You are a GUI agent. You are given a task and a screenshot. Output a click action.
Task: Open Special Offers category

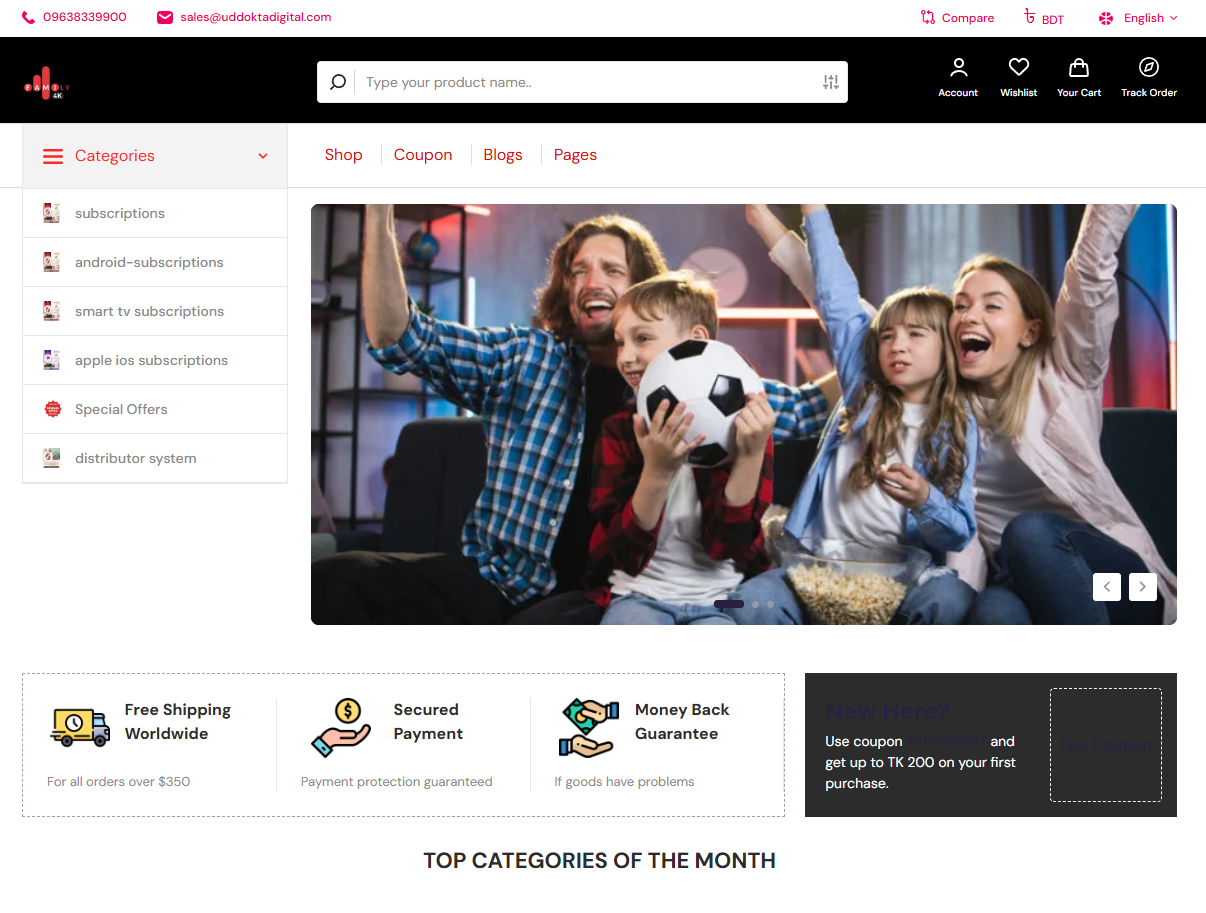121,409
